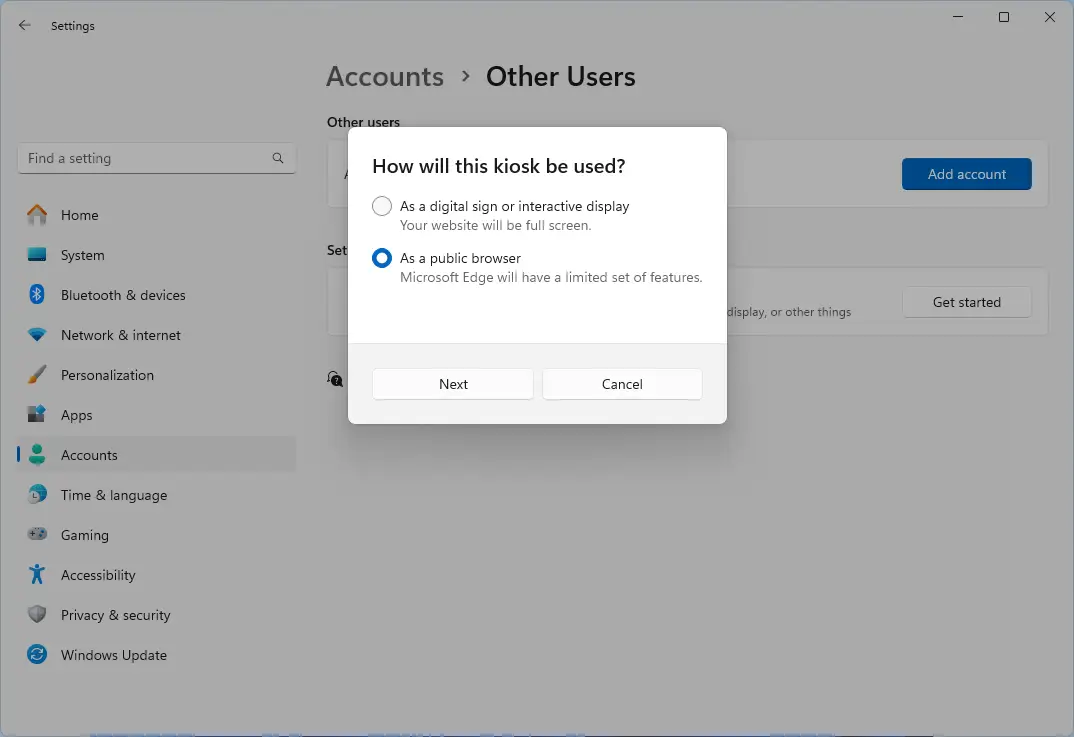Click the "Privacy & security" sidebar label
This screenshot has height=737, width=1074.
click(116, 615)
